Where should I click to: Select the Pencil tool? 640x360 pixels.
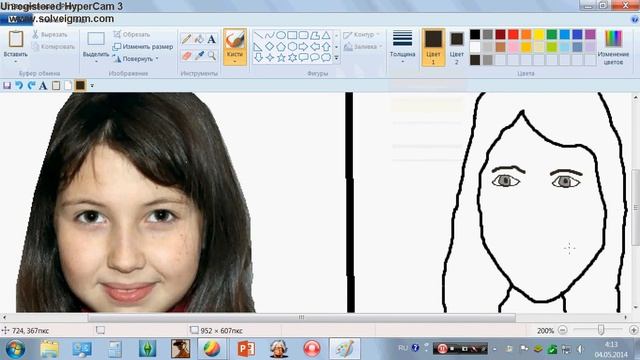[x=187, y=39]
